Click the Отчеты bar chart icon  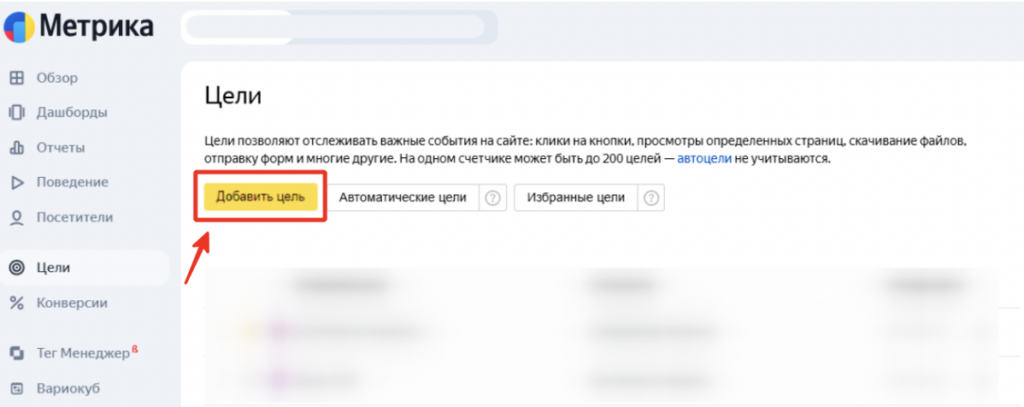(x=17, y=148)
